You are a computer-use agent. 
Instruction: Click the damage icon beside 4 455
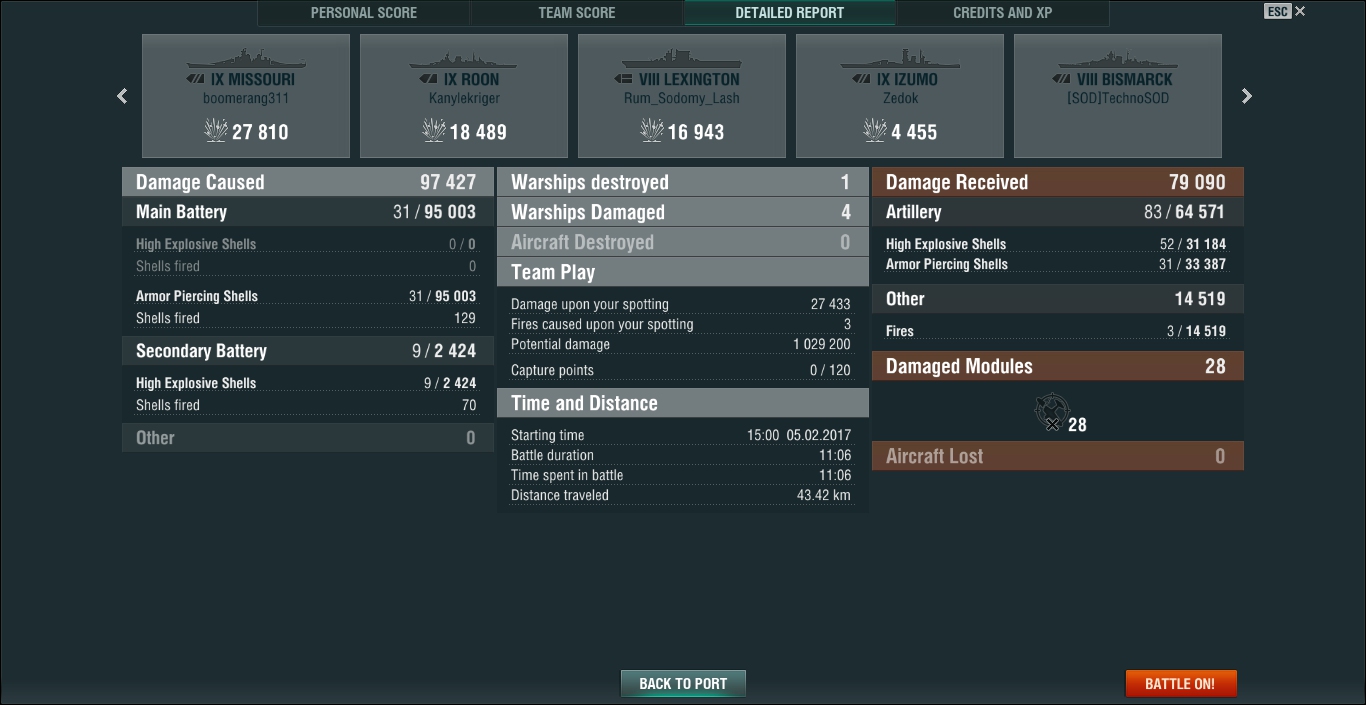point(875,130)
